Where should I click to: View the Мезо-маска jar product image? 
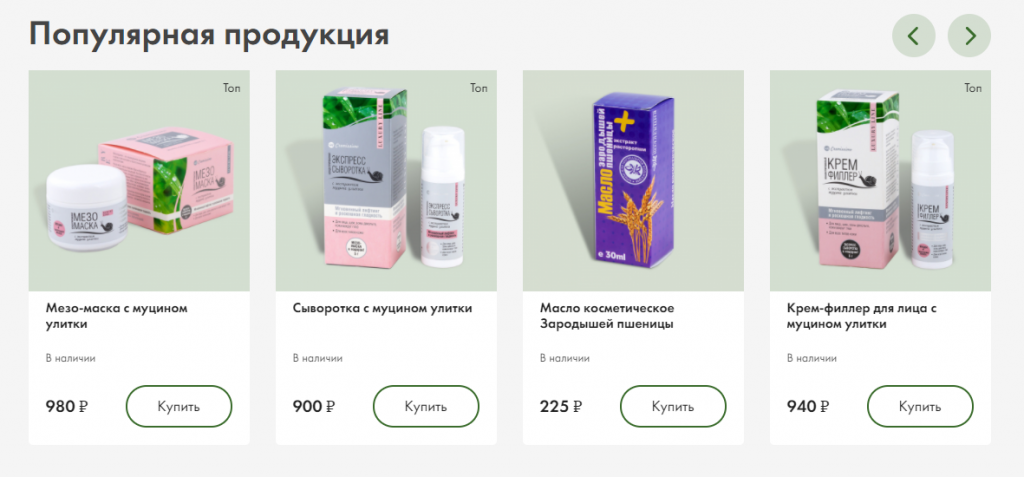pos(139,180)
